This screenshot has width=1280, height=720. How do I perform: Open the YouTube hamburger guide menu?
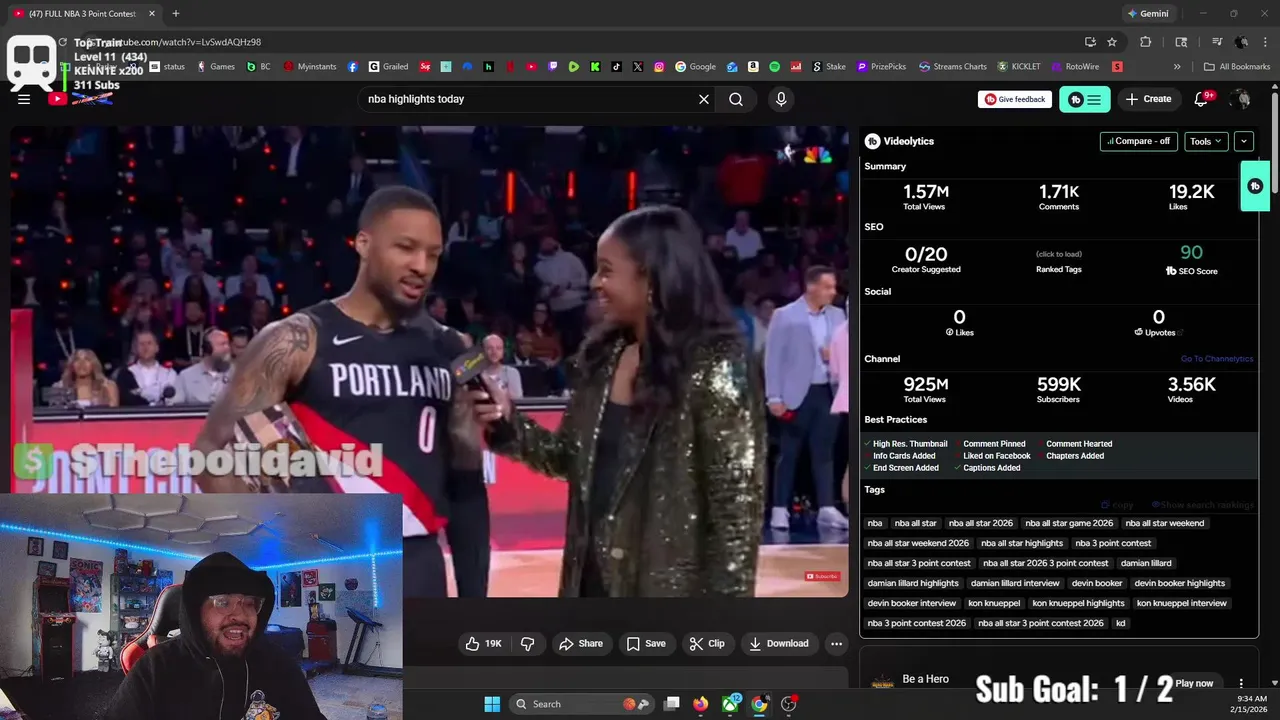point(24,99)
